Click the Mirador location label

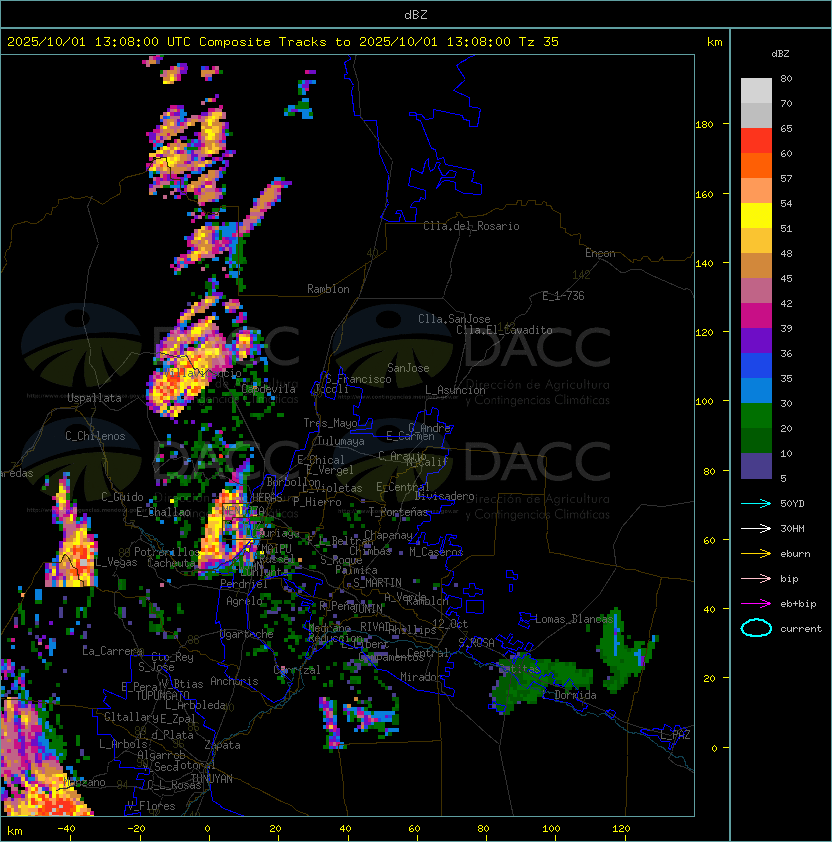(422, 677)
